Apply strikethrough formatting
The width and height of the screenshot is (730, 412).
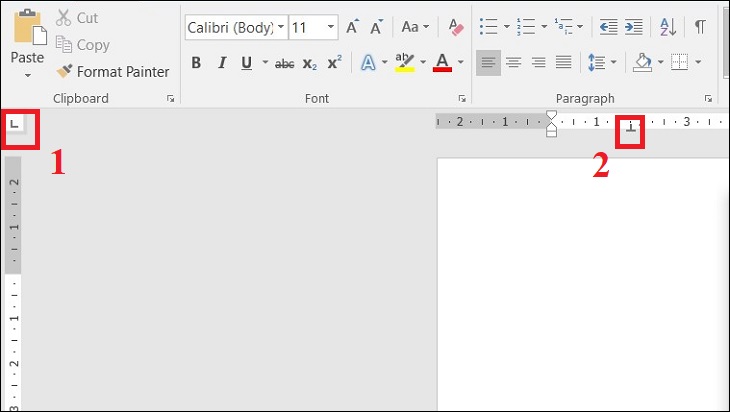click(x=285, y=63)
